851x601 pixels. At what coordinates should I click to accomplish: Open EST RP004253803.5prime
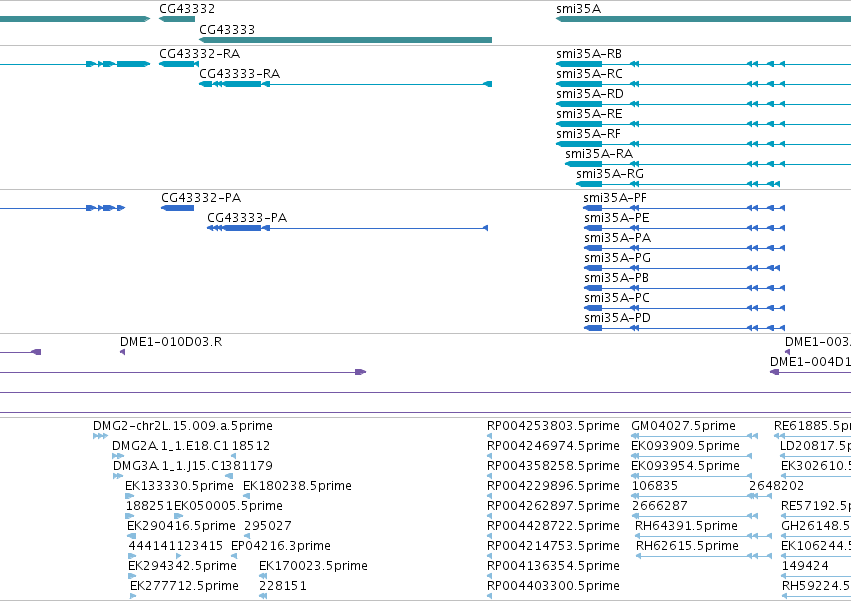pos(553,426)
